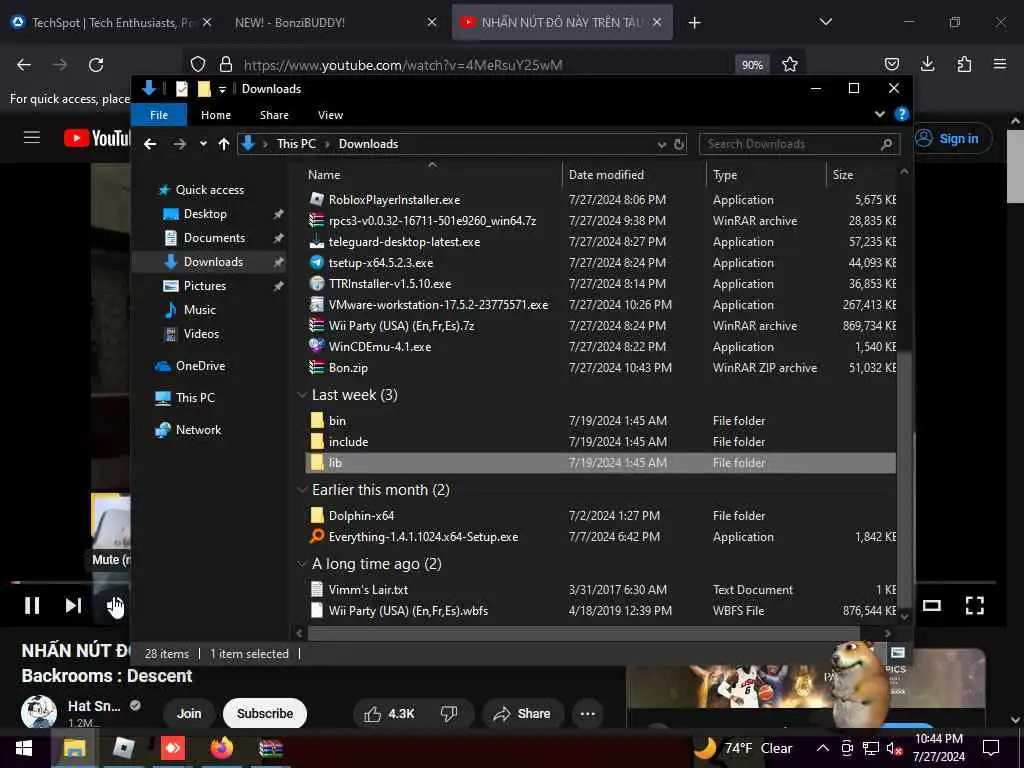Open the Home ribbon tab
The height and width of the screenshot is (768, 1024).
216,115
